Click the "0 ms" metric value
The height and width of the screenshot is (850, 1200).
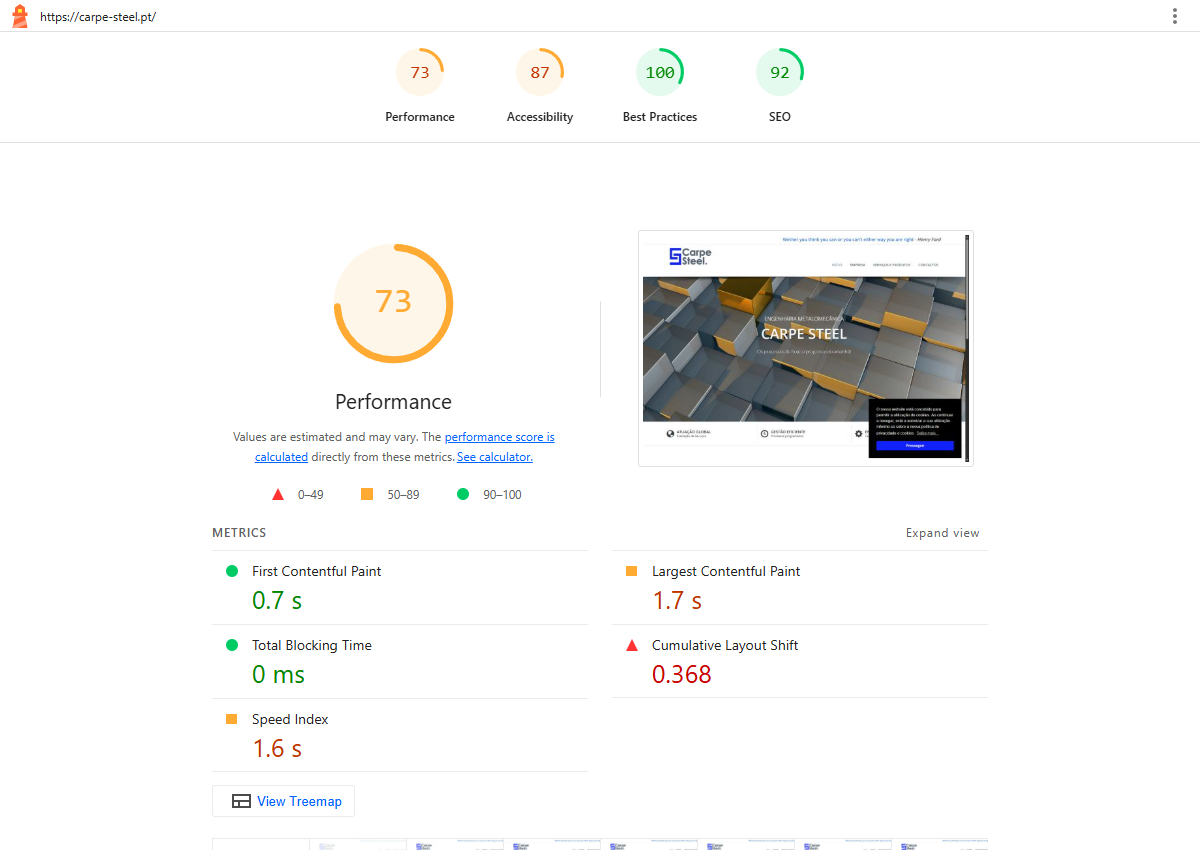click(x=278, y=675)
